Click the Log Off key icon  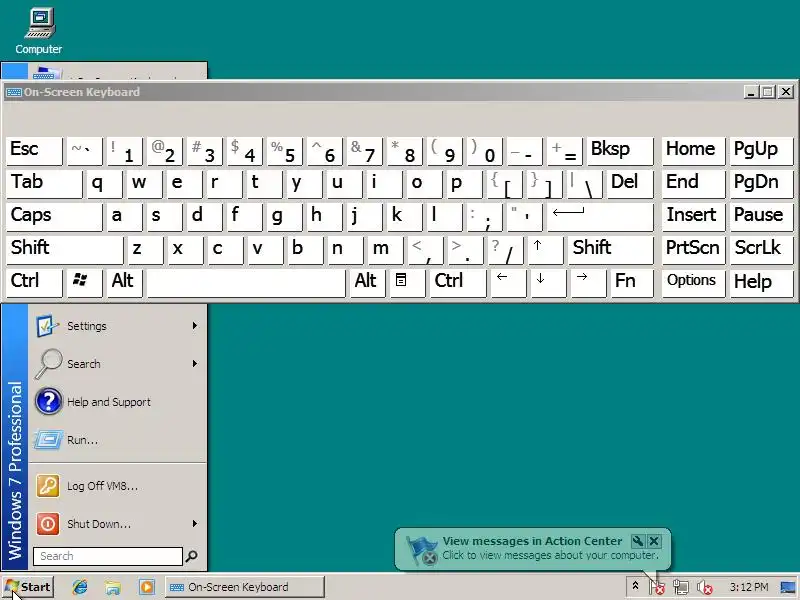pyautogui.click(x=47, y=486)
